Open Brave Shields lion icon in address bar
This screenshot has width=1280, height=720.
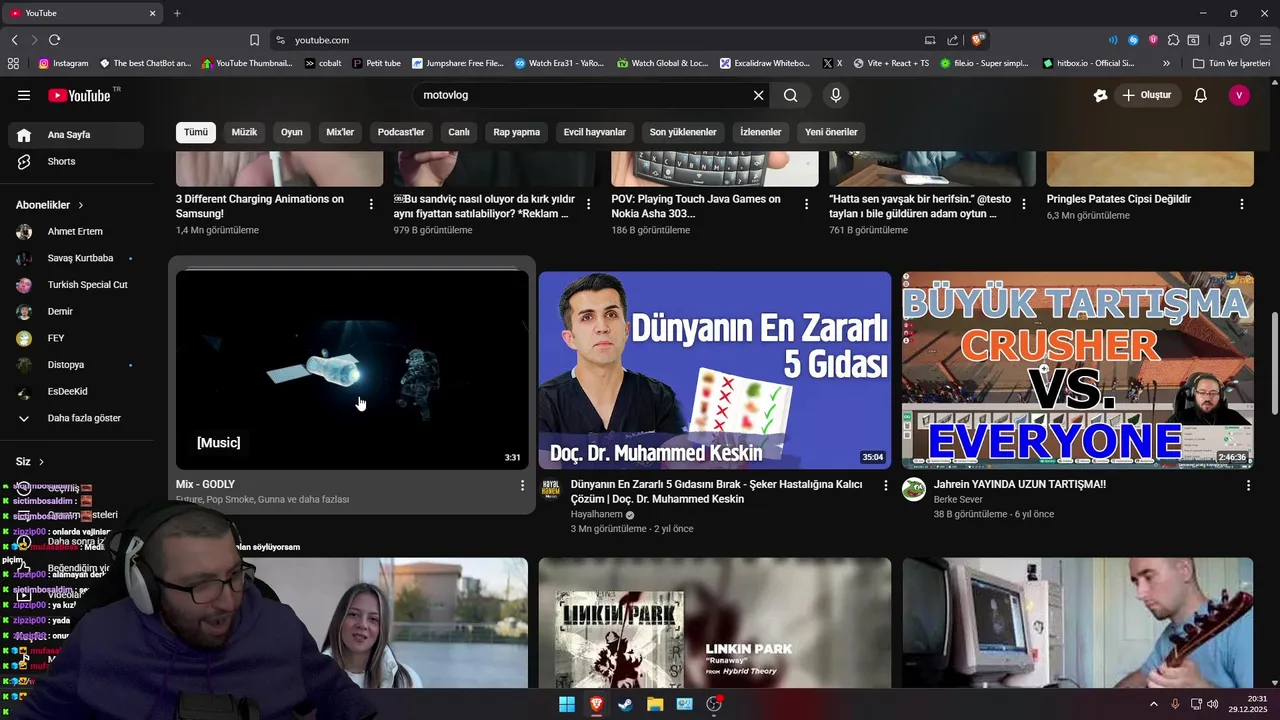pos(978,40)
